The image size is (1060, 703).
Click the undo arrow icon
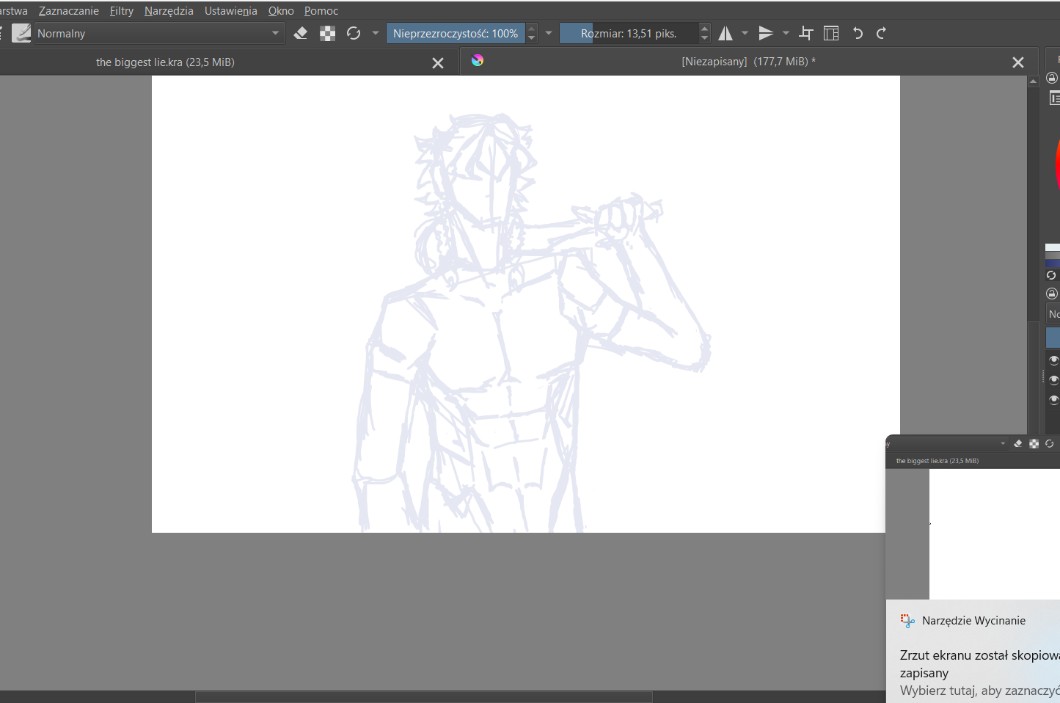coord(857,33)
